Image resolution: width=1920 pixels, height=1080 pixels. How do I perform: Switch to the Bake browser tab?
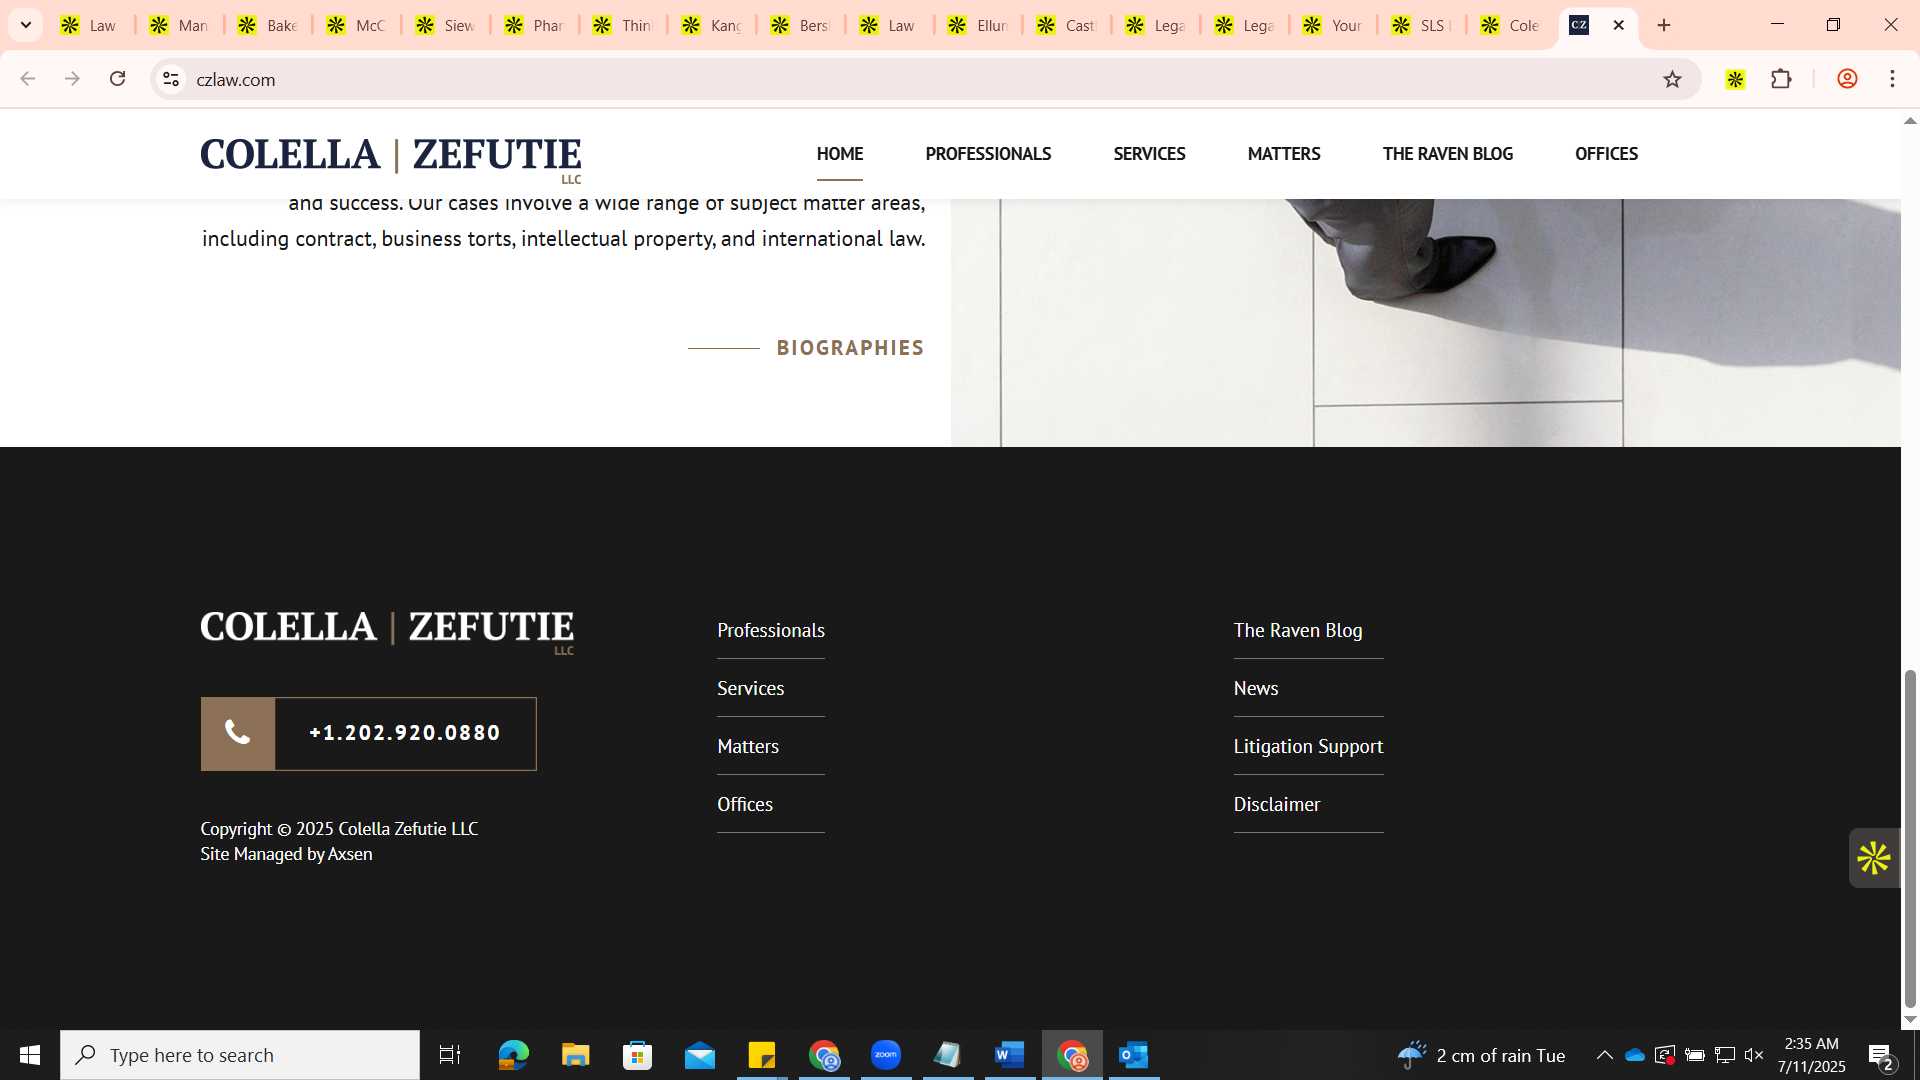[x=267, y=25]
